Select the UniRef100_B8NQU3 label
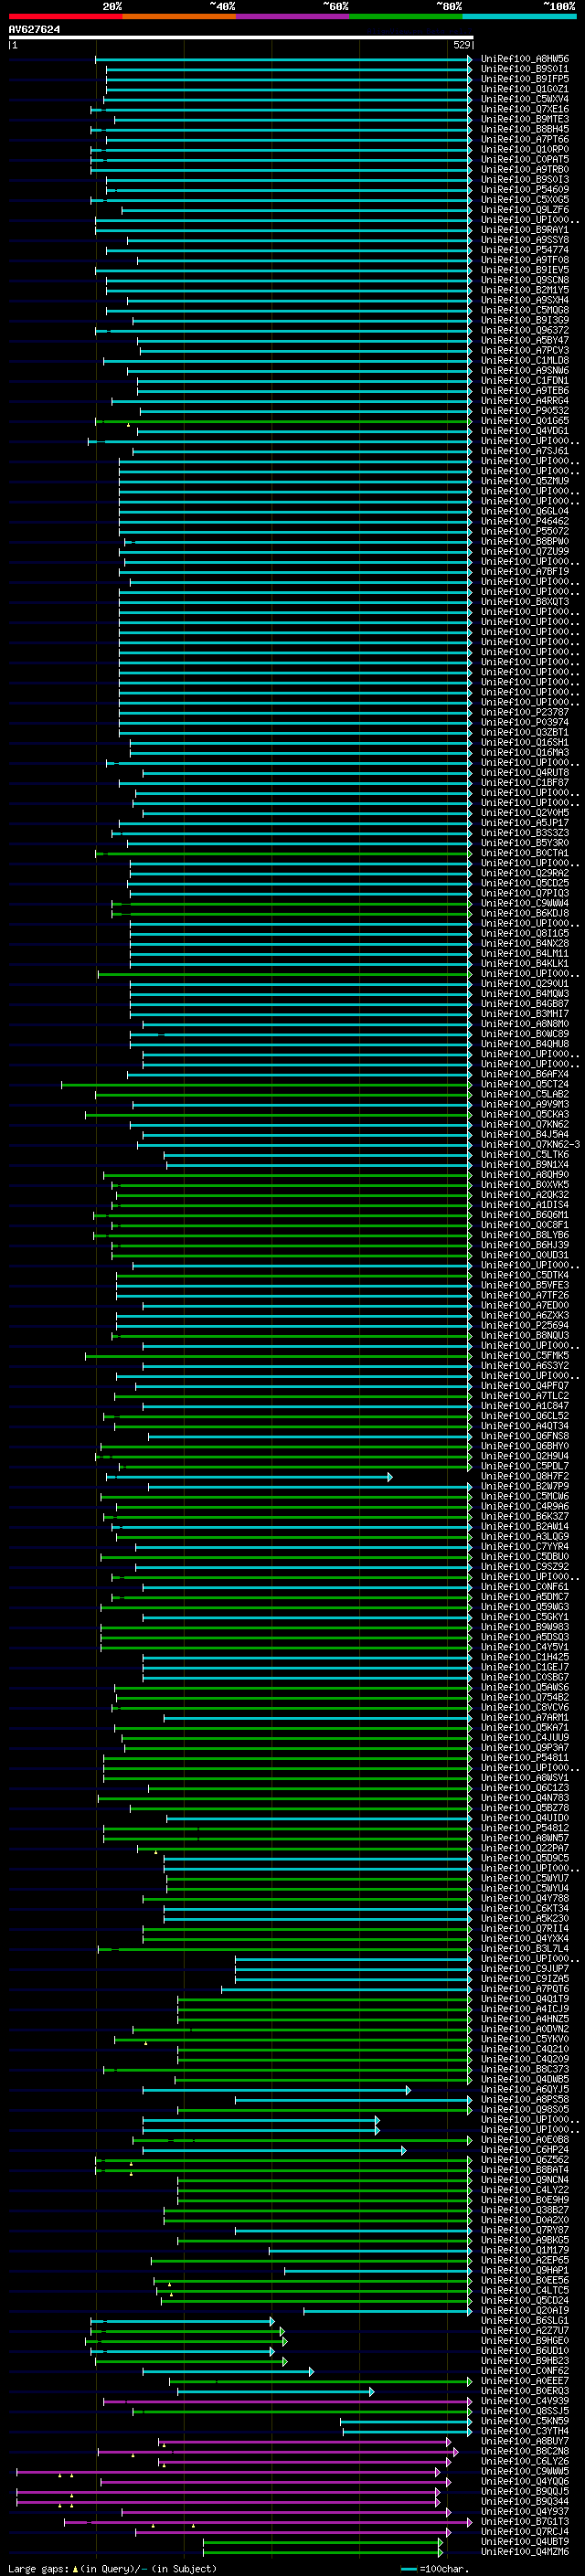This screenshot has height=2576, width=585. coord(525,1335)
